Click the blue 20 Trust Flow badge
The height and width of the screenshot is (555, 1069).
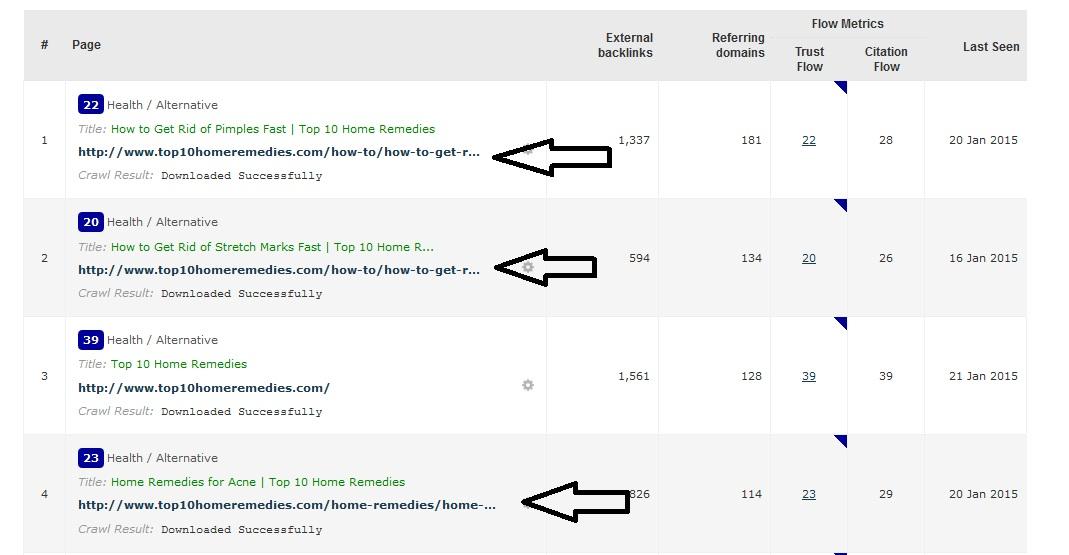pyautogui.click(x=91, y=222)
